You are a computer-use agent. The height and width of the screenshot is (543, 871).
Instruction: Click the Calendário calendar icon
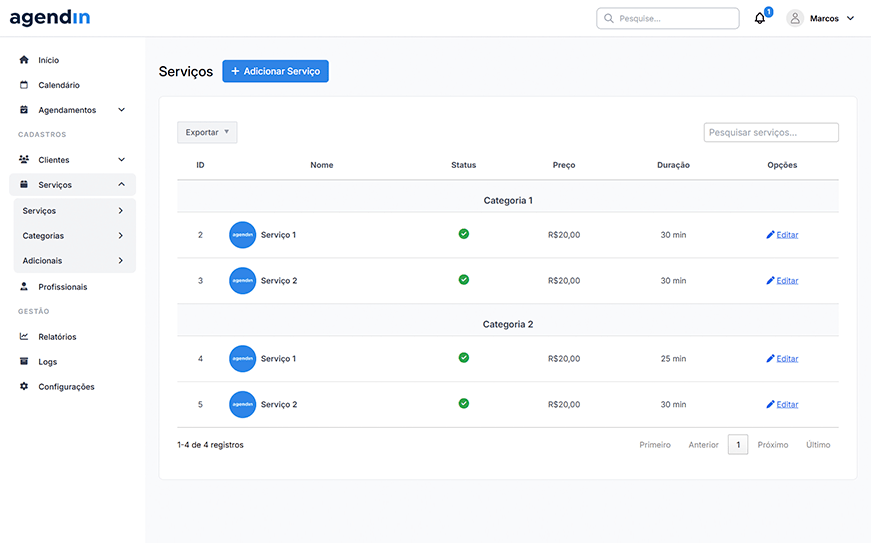[24, 84]
